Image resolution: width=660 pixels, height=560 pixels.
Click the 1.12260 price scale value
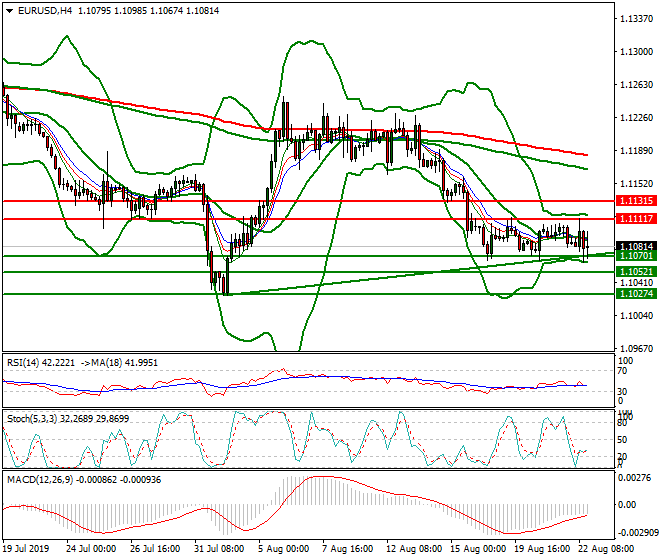pyautogui.click(x=637, y=117)
